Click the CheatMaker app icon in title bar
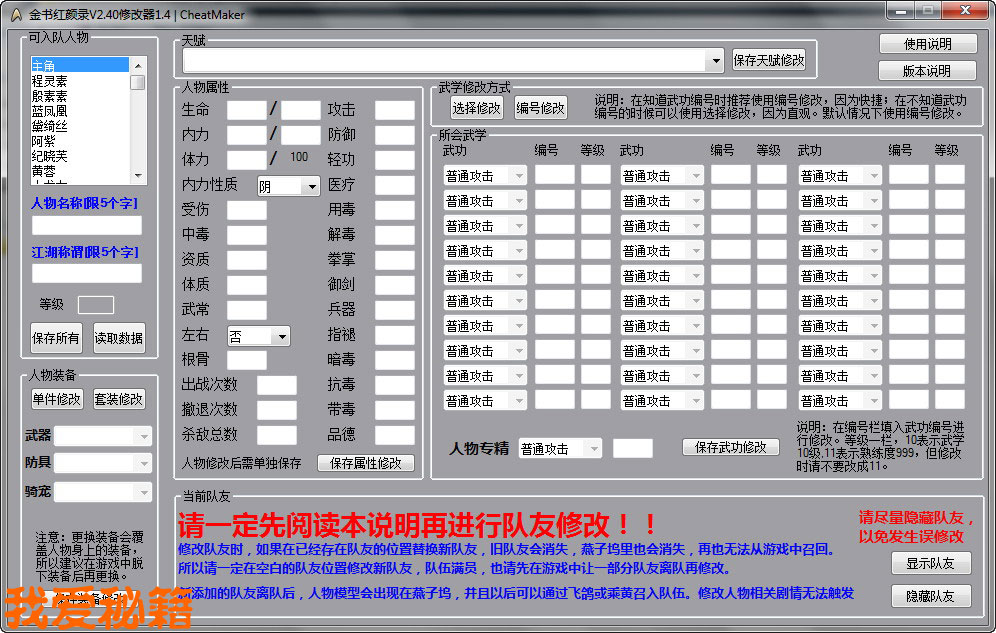Image resolution: width=996 pixels, height=633 pixels. click(16, 13)
